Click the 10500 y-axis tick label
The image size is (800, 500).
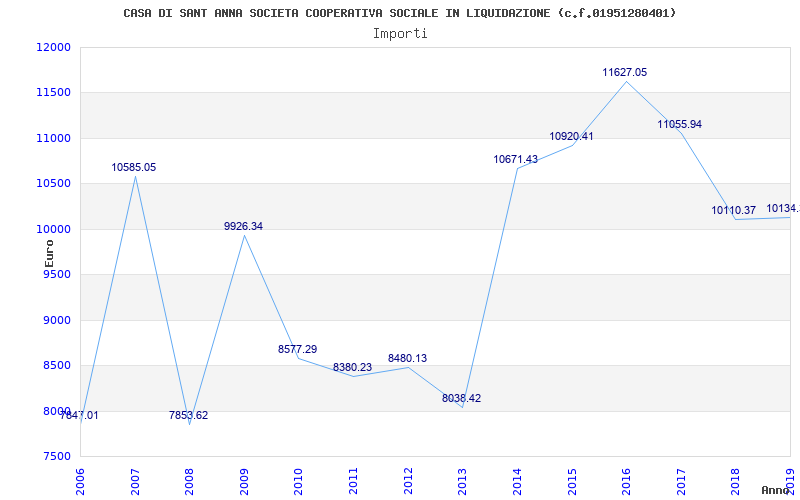pos(54,184)
